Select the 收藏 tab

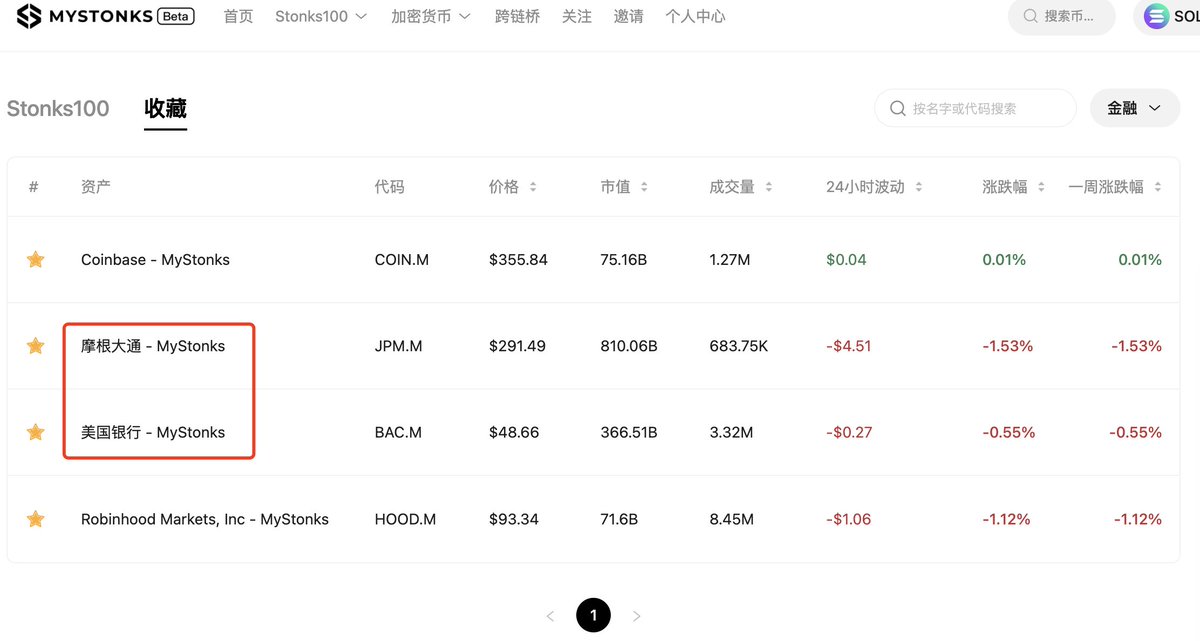pyautogui.click(x=165, y=109)
